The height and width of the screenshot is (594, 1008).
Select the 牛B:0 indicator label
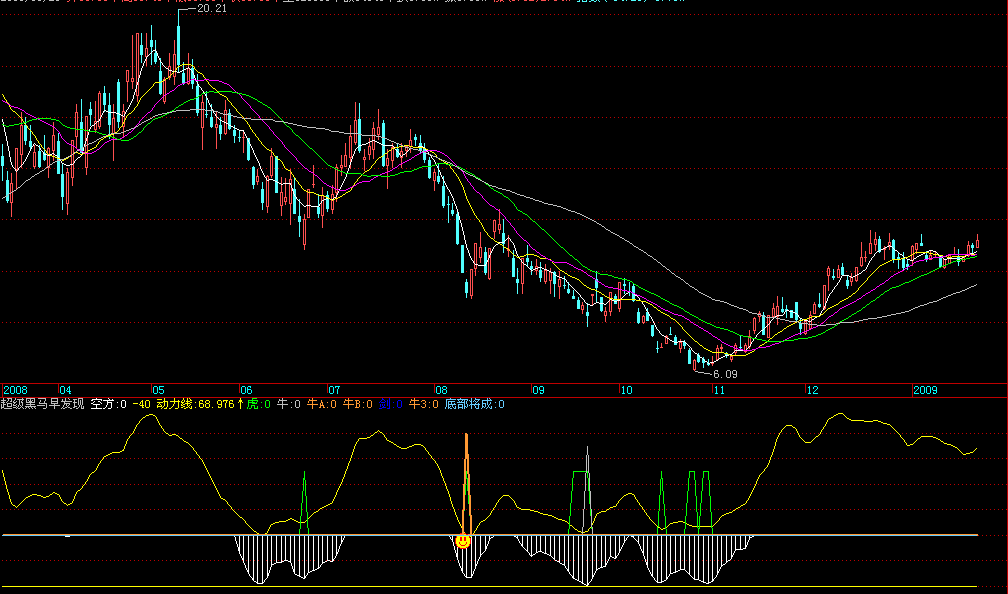358,404
